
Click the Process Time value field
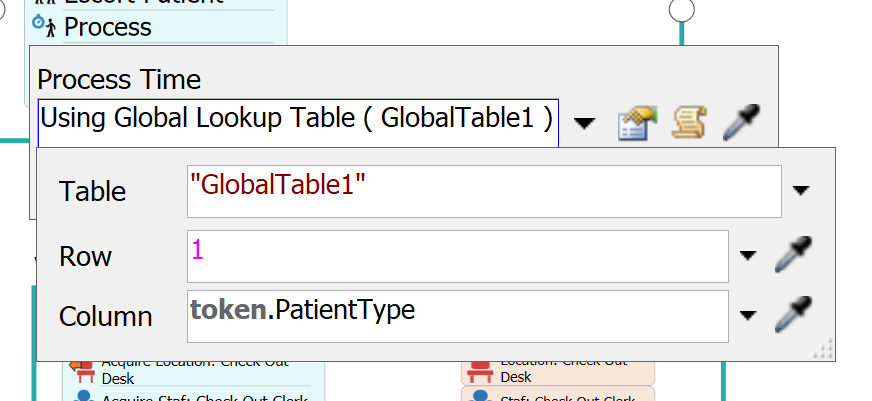coord(298,123)
